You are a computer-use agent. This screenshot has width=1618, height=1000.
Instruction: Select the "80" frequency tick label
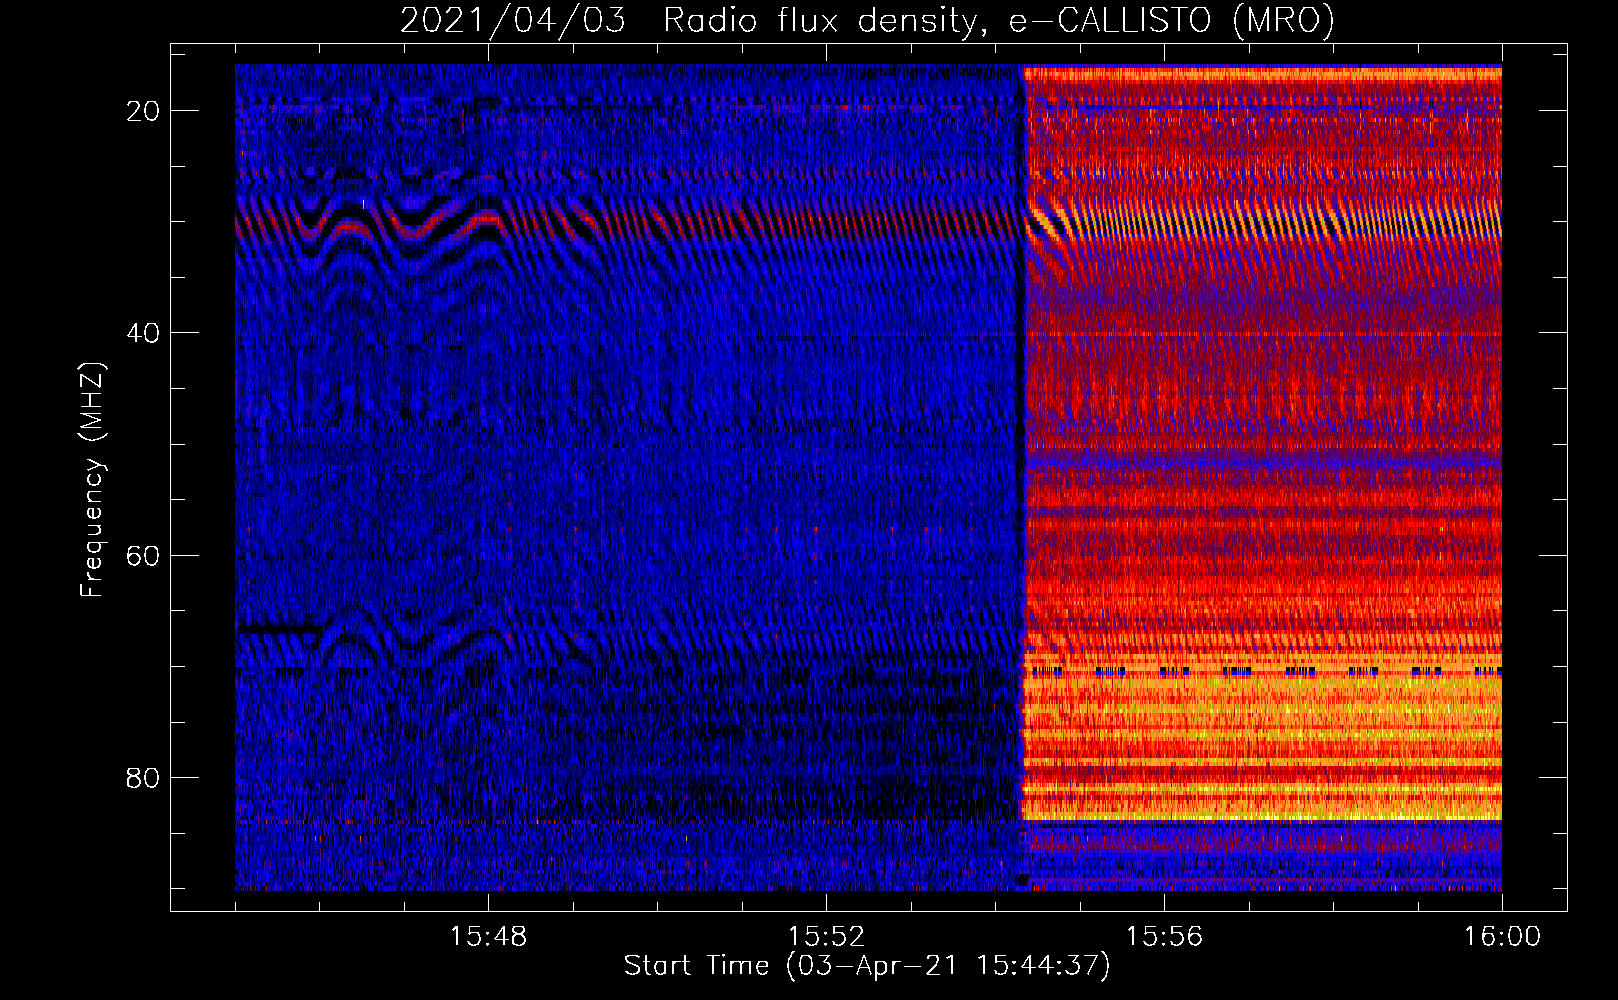(144, 777)
